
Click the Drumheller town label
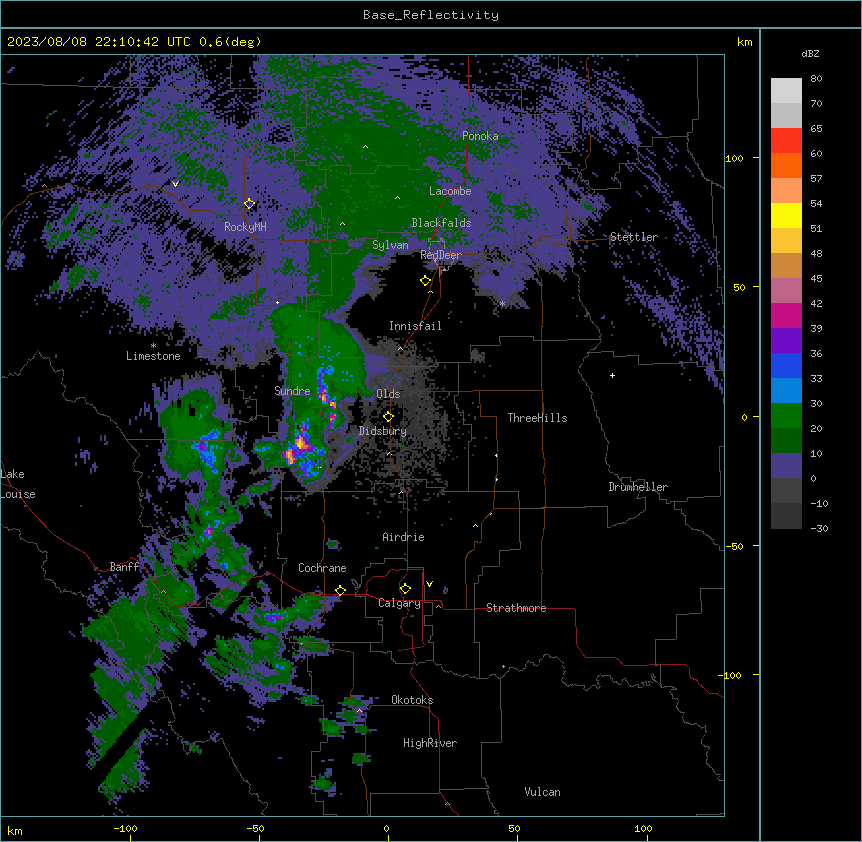point(638,487)
